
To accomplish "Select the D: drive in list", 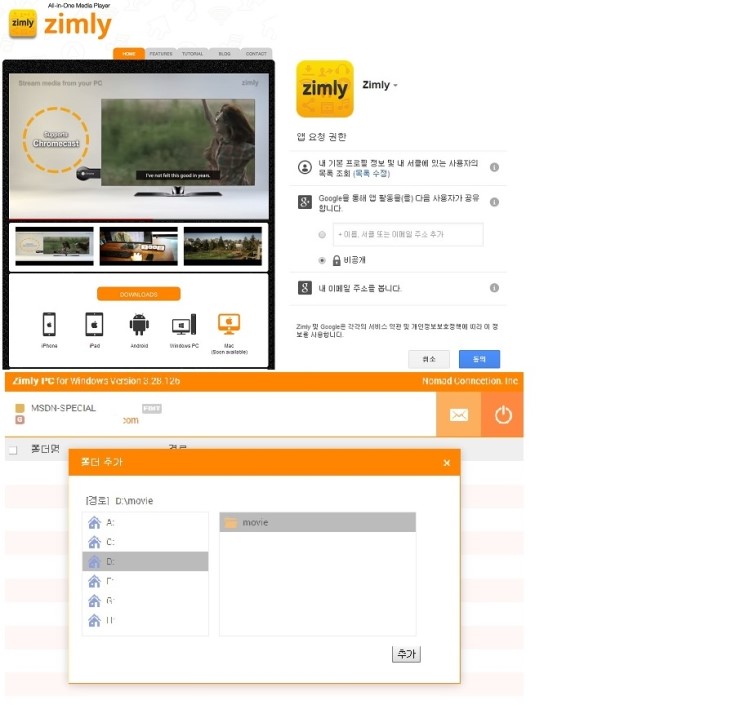I will coord(145,562).
